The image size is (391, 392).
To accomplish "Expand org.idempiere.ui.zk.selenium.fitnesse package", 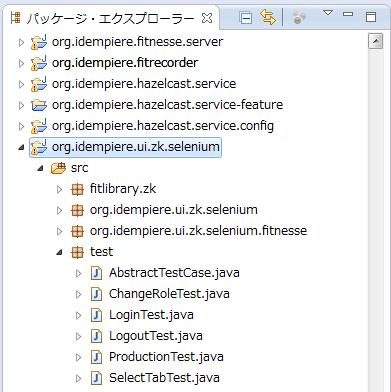I will pos(60,231).
